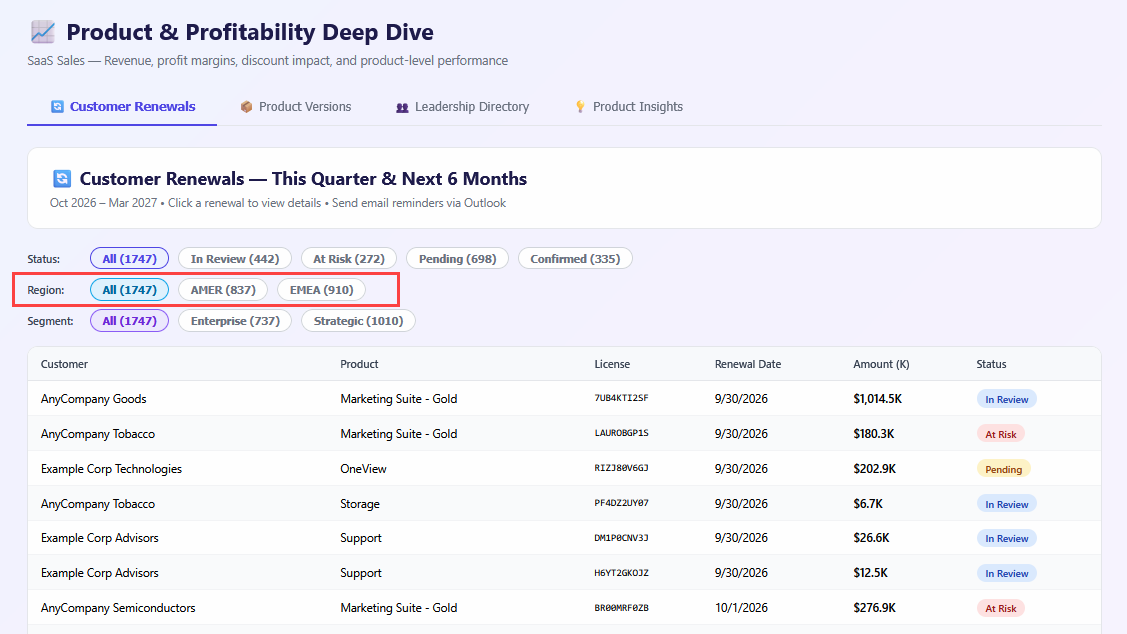This screenshot has width=1127, height=634.
Task: Click the In Review badge for AnyCompany Goods
Action: (1006, 399)
